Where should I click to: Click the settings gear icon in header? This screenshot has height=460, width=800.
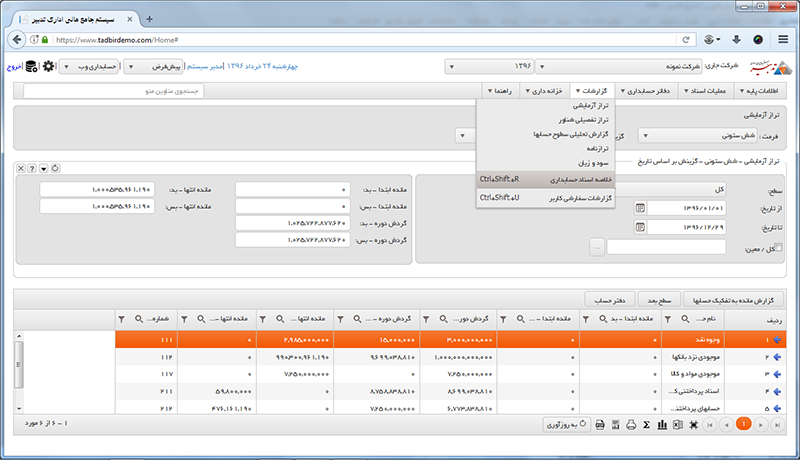click(47, 67)
